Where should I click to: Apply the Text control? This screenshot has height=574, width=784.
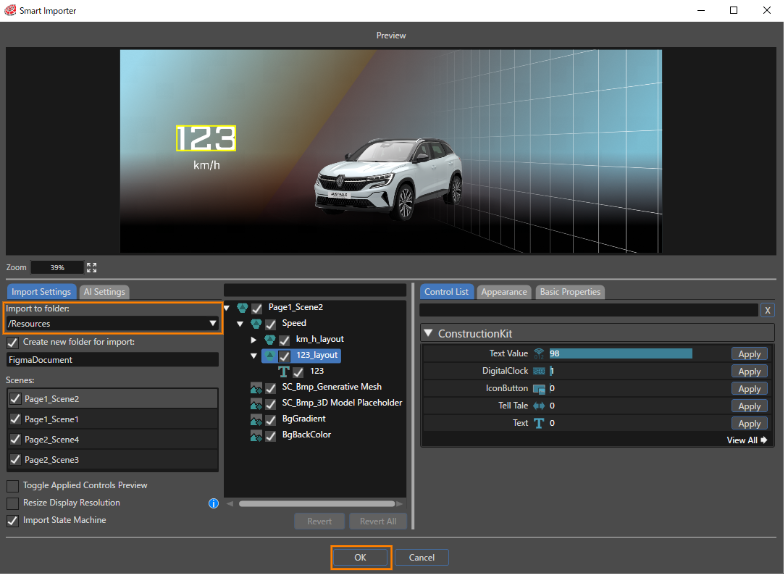(x=749, y=424)
